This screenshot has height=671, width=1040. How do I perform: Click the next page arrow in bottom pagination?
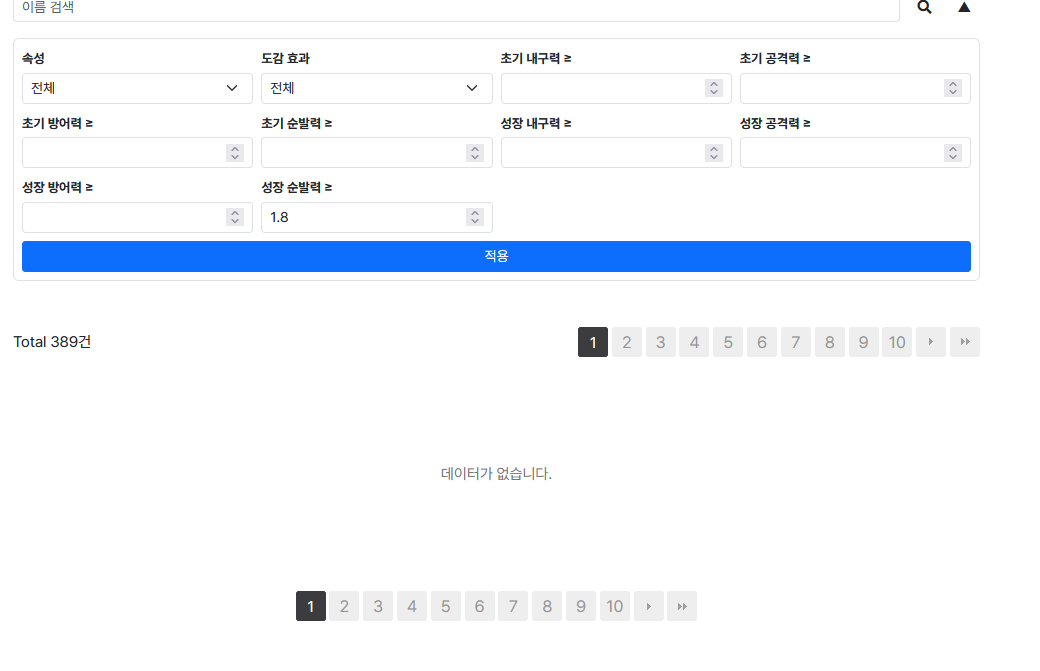[x=648, y=606]
